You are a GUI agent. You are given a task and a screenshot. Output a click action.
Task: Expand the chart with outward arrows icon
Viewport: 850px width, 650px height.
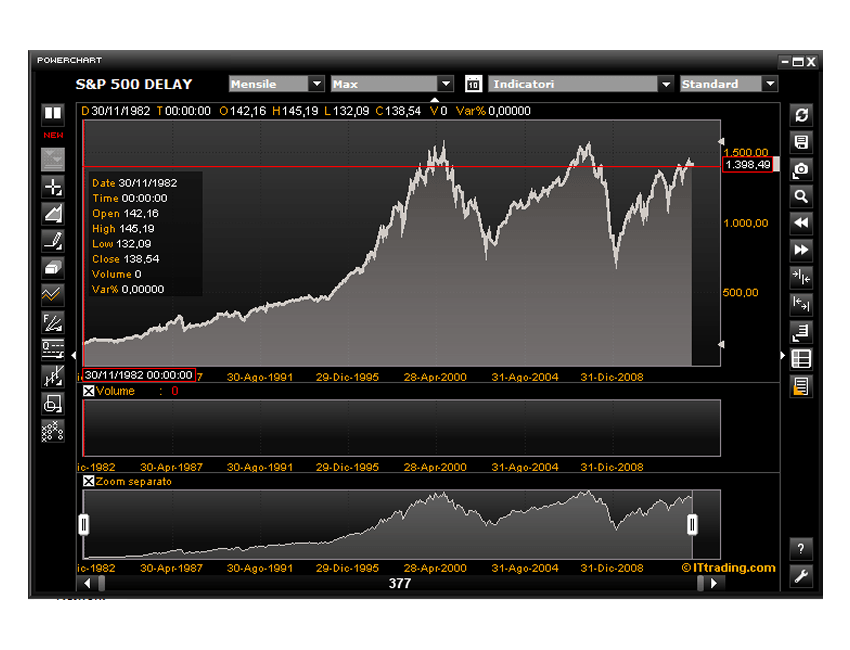pyautogui.click(x=801, y=304)
